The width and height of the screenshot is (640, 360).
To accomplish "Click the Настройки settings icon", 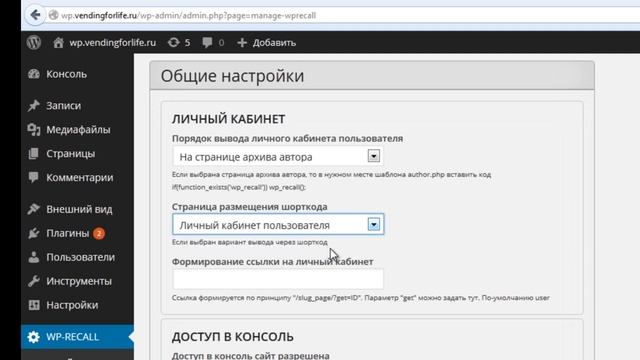I will [x=34, y=305].
